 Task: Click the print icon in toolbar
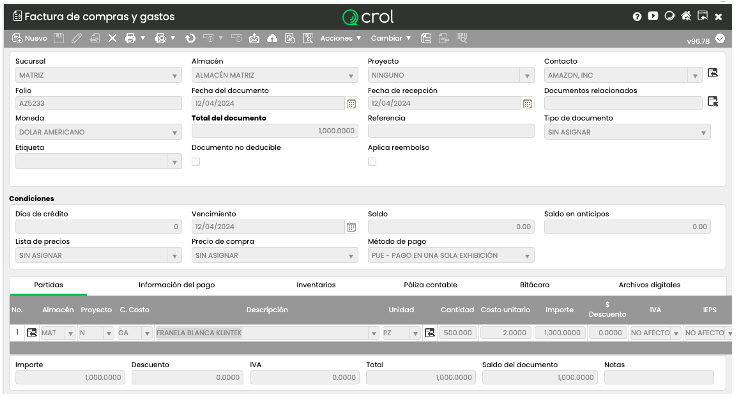[130, 38]
